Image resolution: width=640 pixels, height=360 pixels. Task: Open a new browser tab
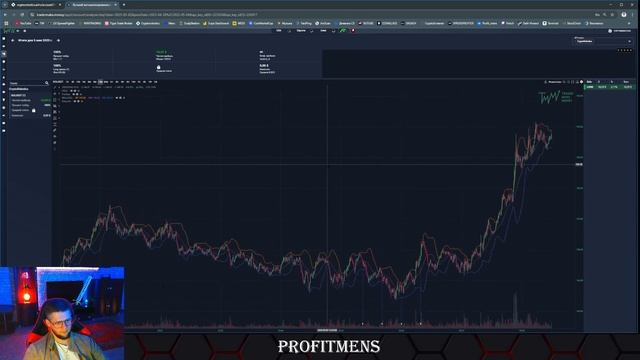pos(124,4)
